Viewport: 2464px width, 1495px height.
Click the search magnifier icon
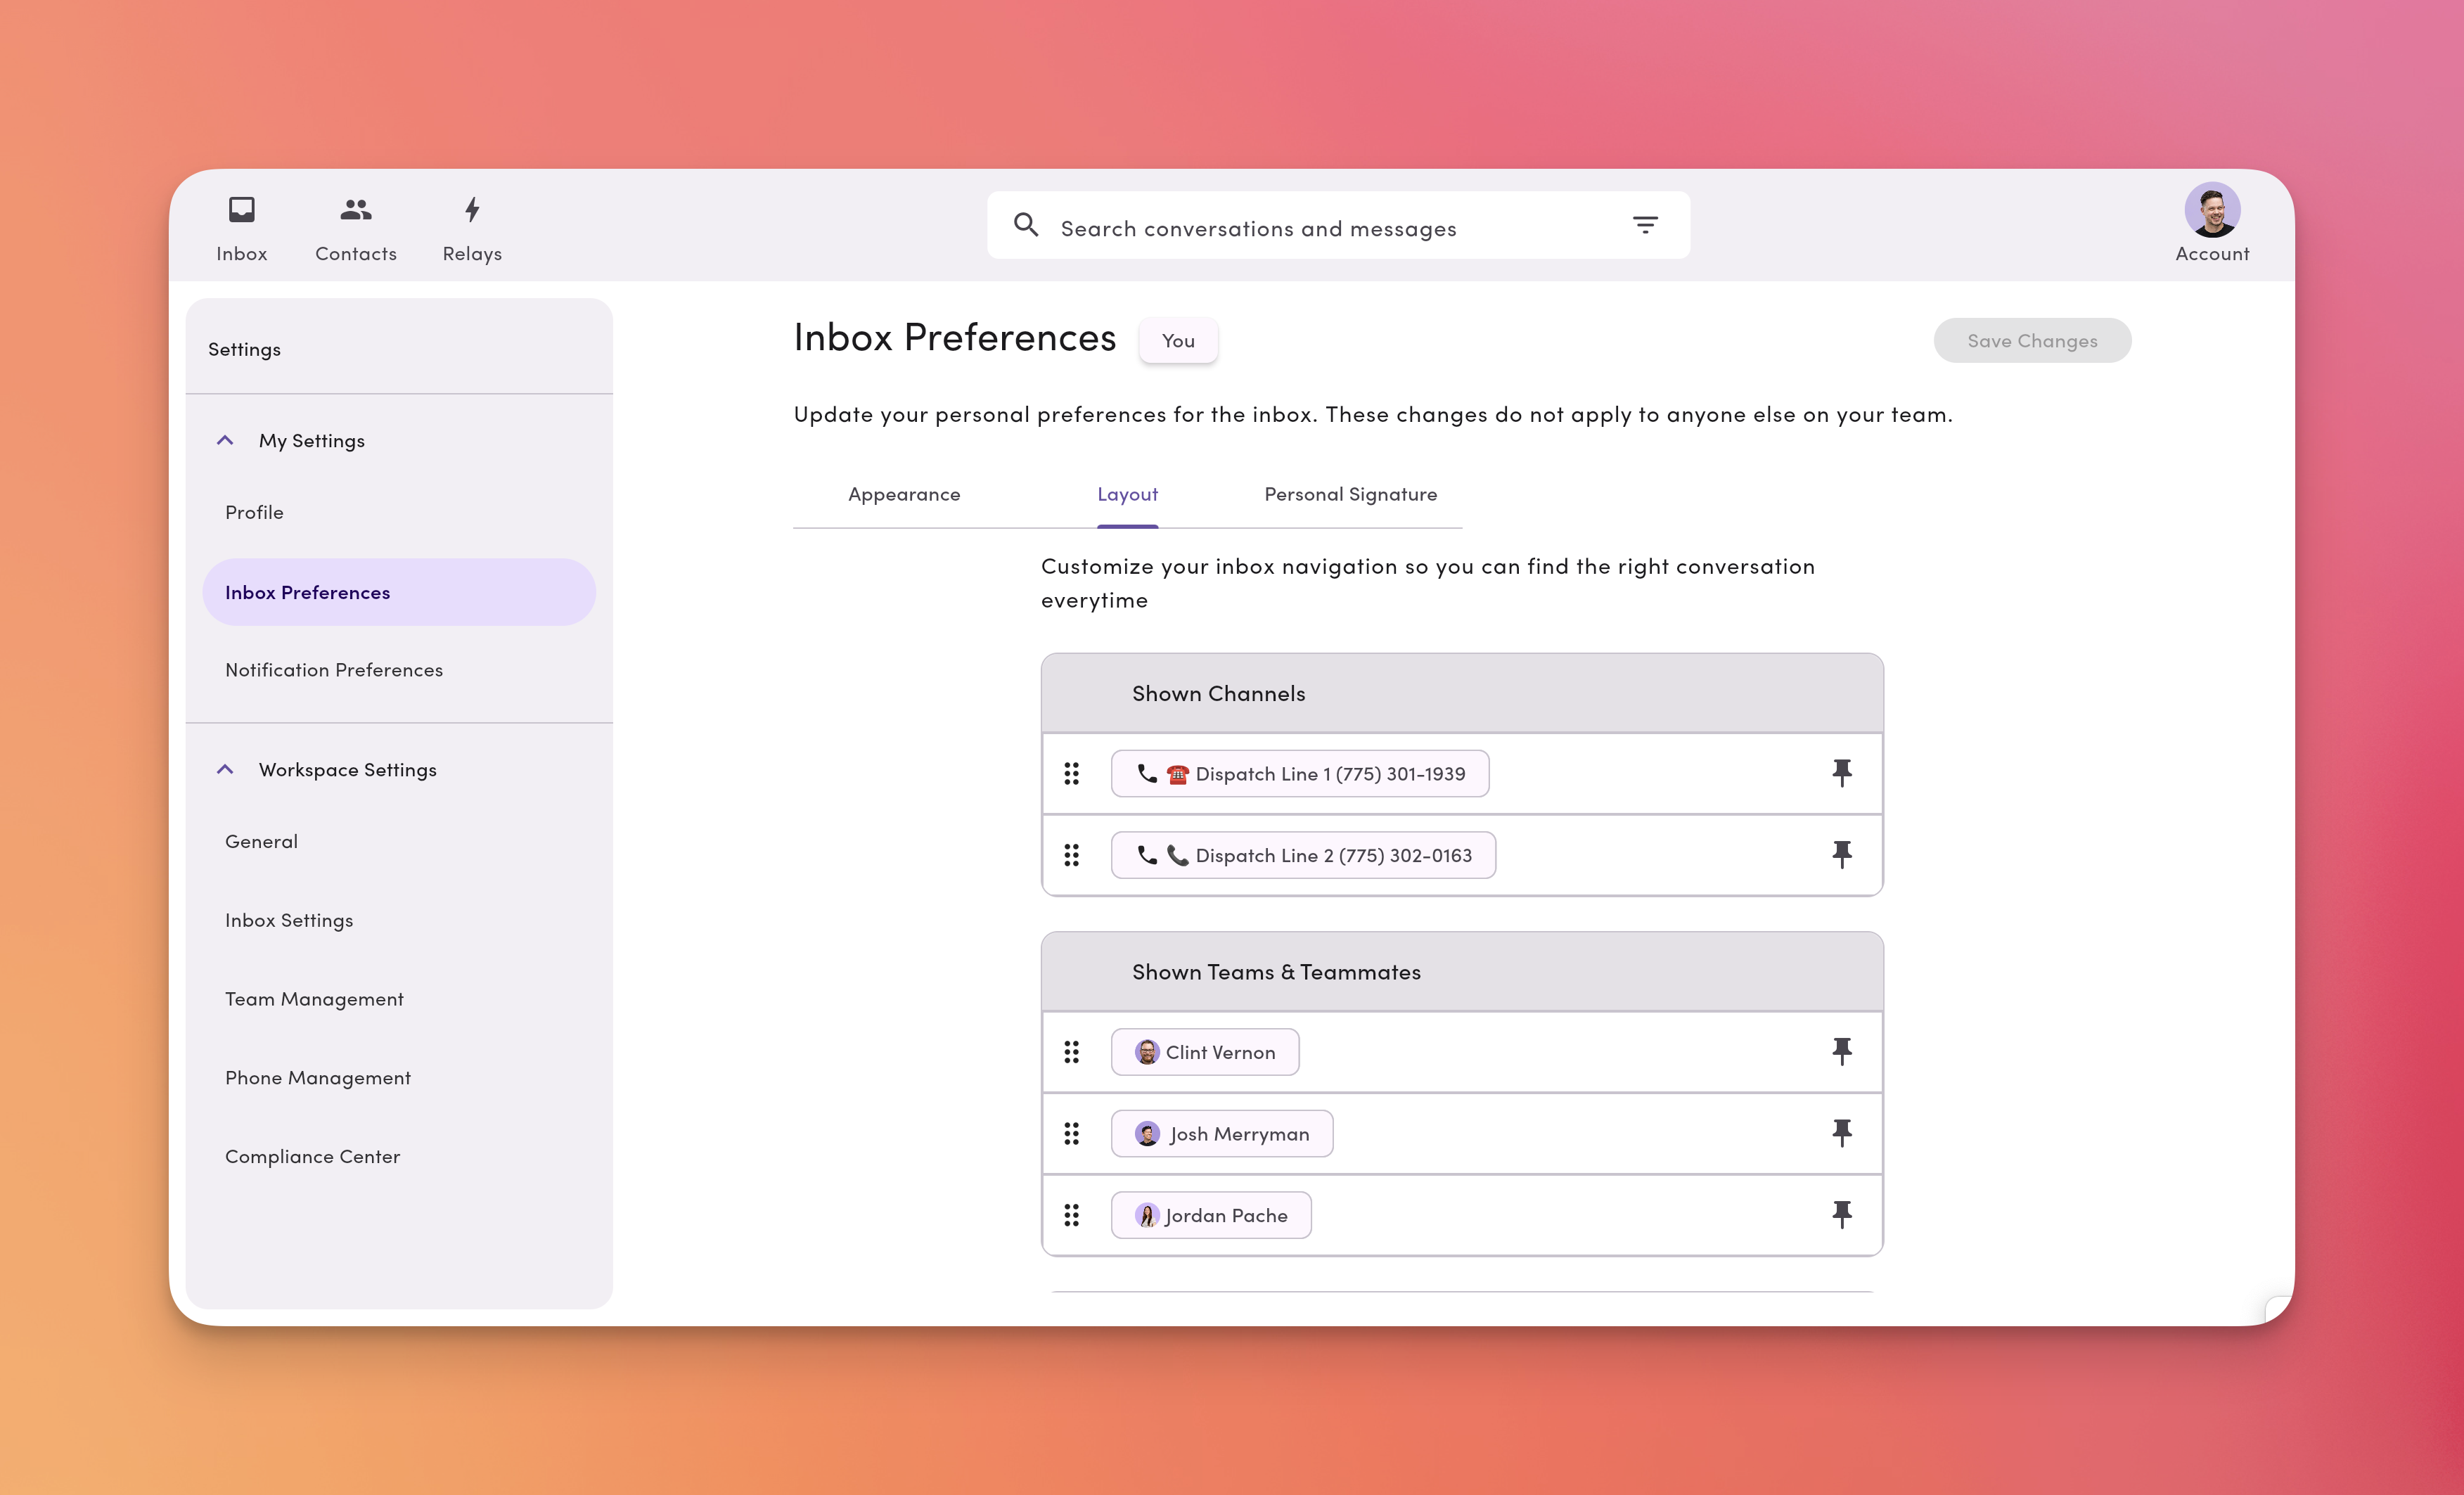(1026, 225)
